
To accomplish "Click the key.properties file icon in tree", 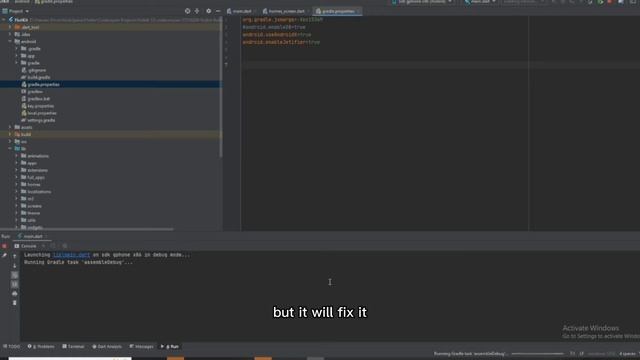I will point(24,106).
